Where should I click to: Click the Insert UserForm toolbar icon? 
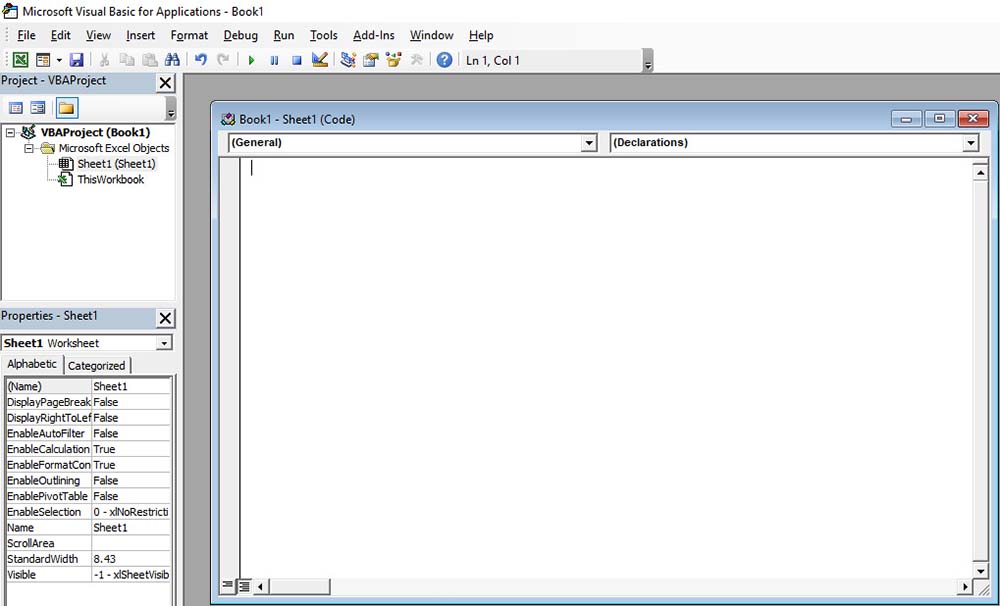43,60
